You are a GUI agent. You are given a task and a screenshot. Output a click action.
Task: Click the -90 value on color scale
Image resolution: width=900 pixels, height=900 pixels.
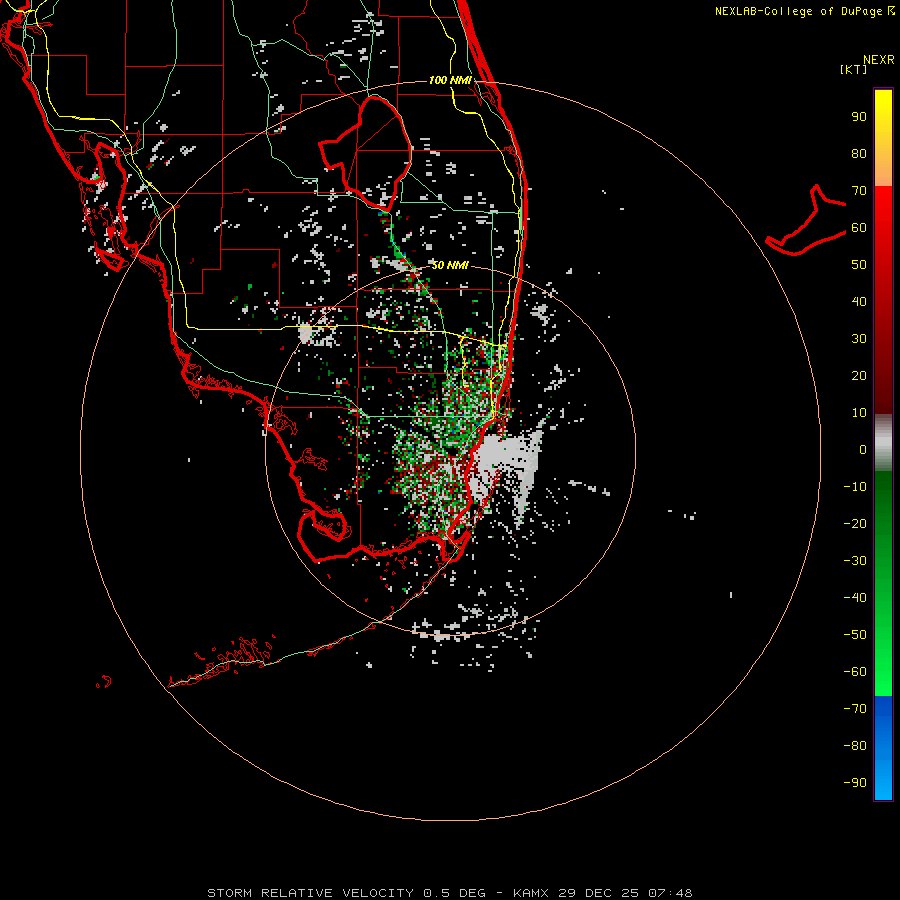click(x=855, y=783)
